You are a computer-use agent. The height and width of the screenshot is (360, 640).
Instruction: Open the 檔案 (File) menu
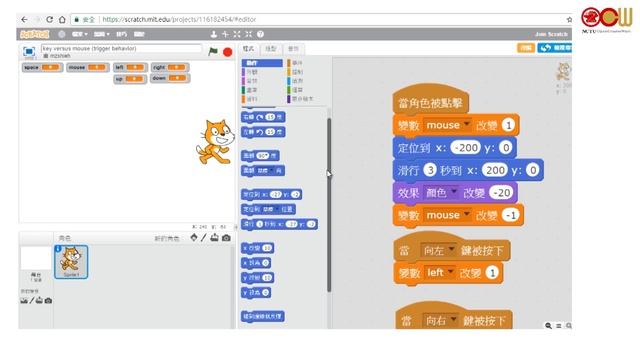tap(80, 34)
